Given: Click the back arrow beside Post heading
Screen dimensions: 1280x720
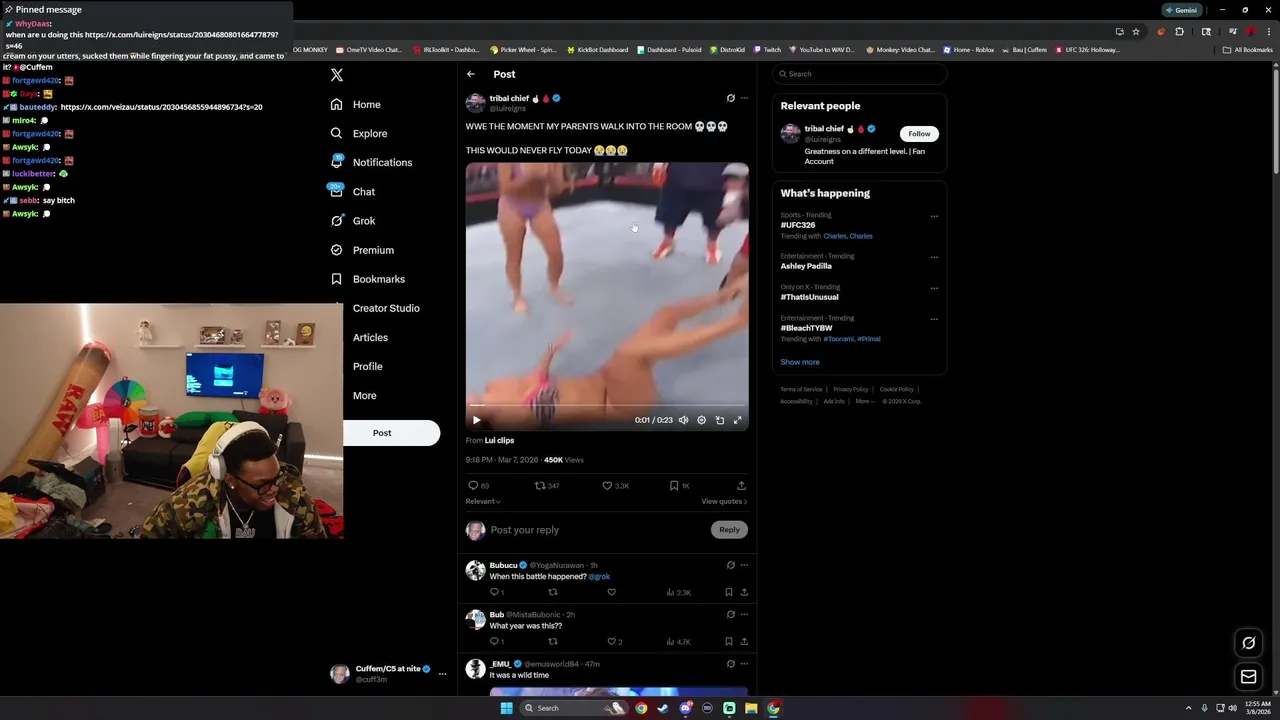Looking at the screenshot, I should [471, 74].
